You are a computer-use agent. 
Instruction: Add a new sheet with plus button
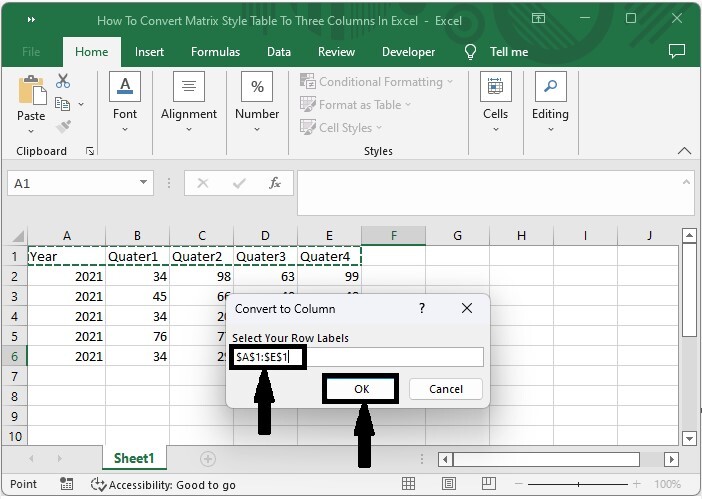point(208,458)
